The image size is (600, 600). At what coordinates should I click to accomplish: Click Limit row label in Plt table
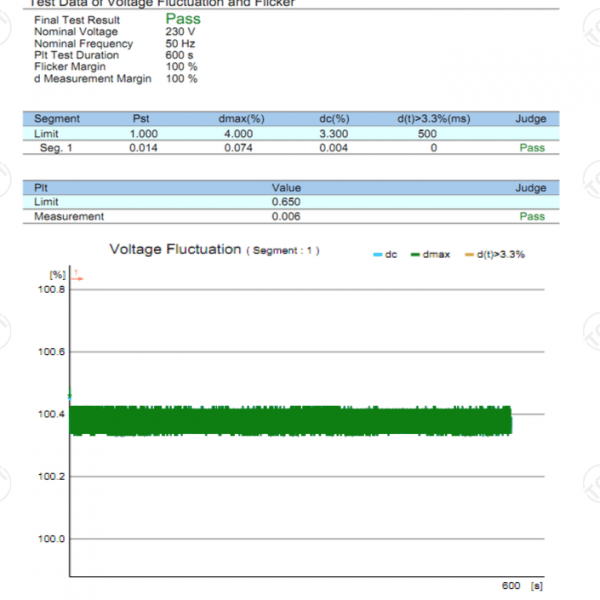pos(46,202)
